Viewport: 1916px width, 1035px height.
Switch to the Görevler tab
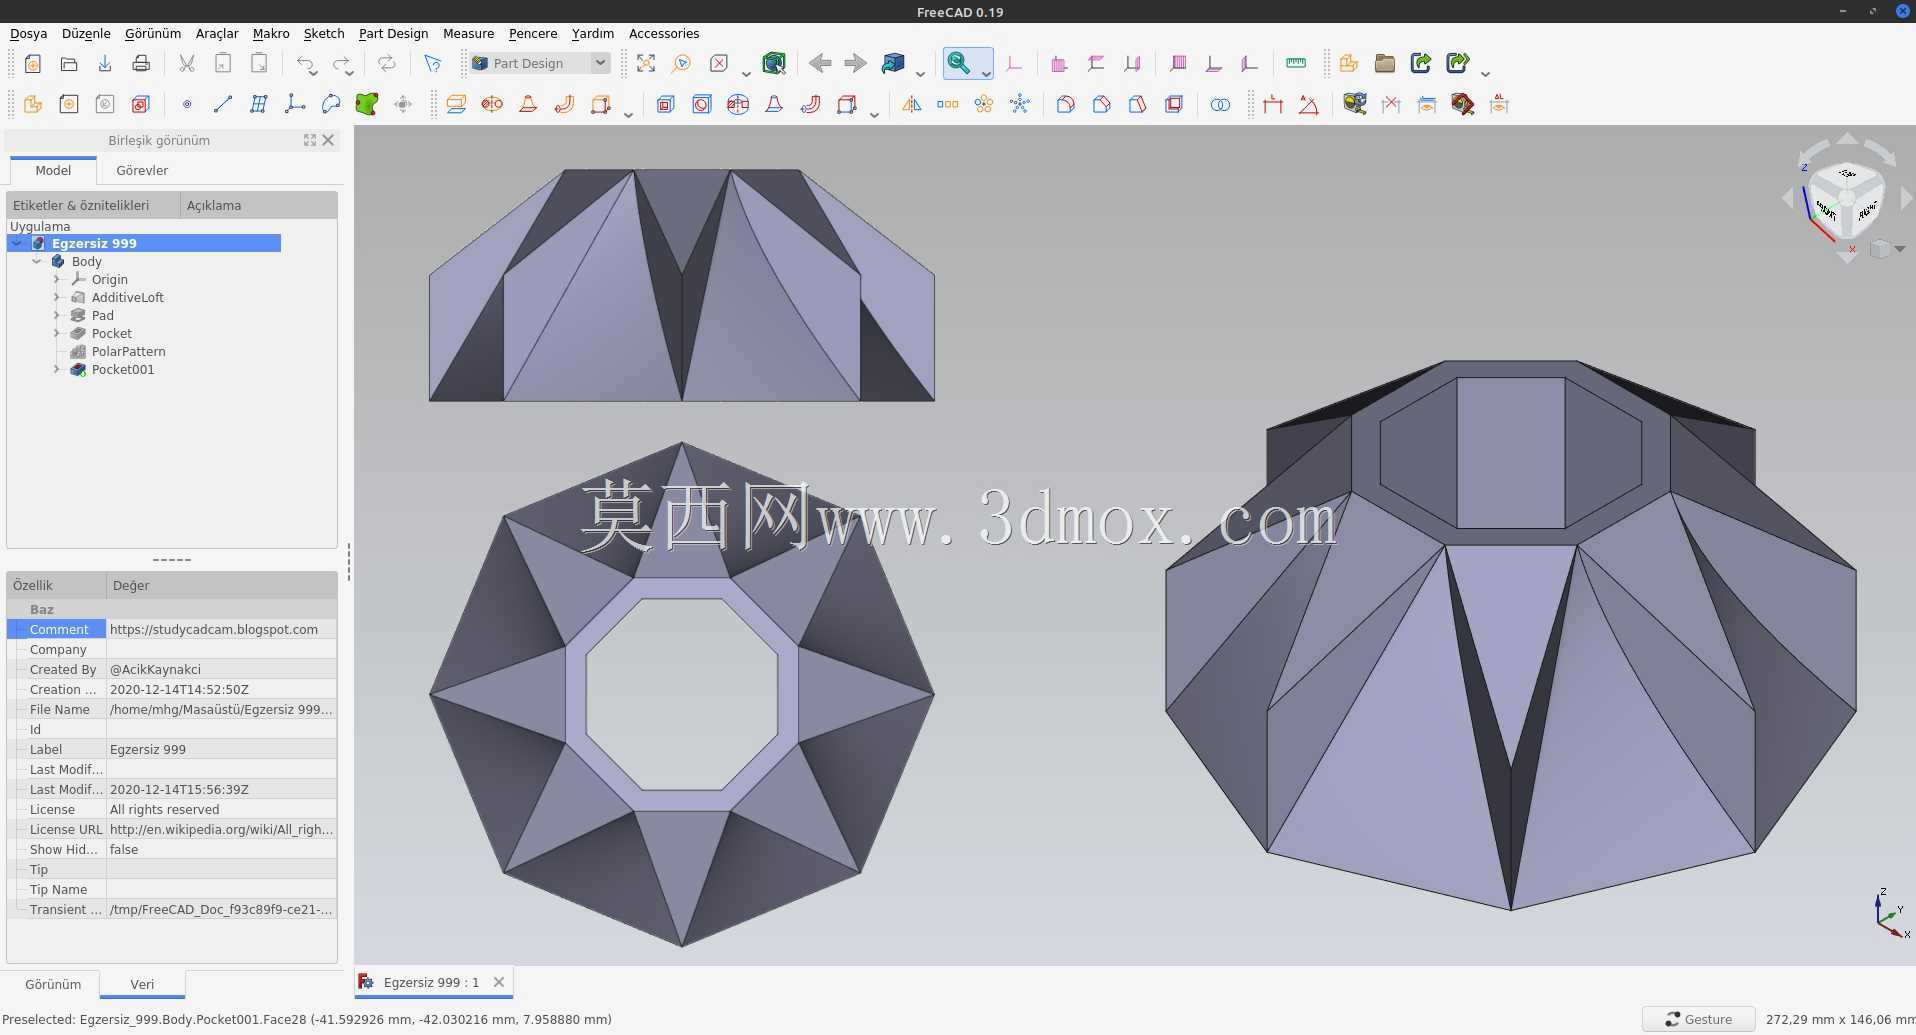[142, 170]
